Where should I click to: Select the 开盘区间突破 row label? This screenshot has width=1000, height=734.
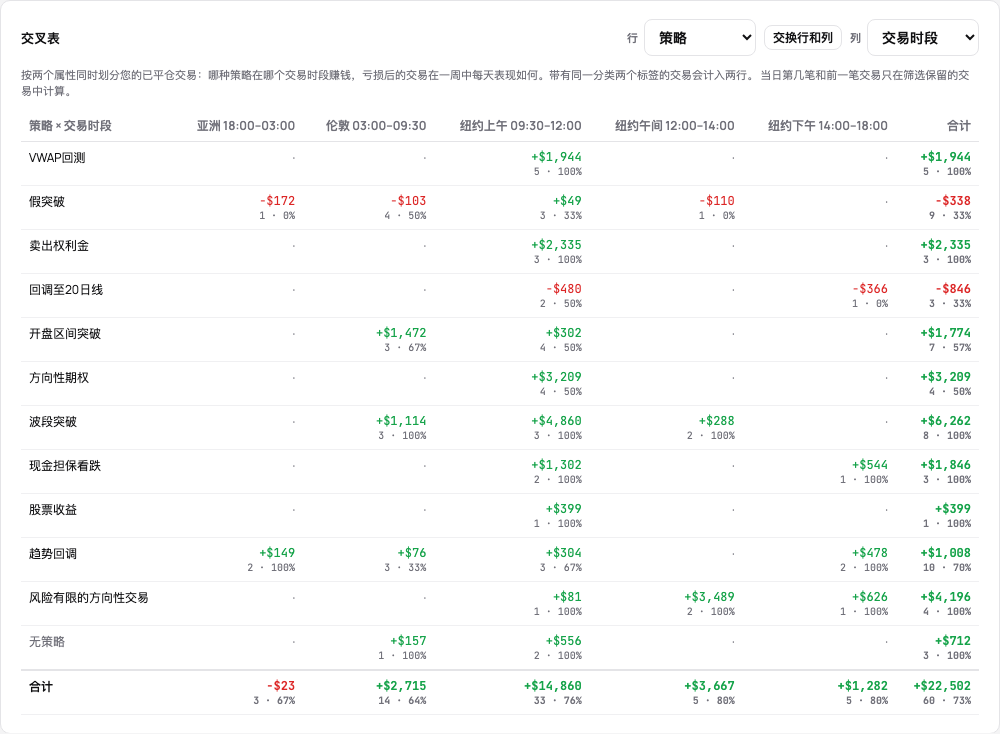coord(64,334)
